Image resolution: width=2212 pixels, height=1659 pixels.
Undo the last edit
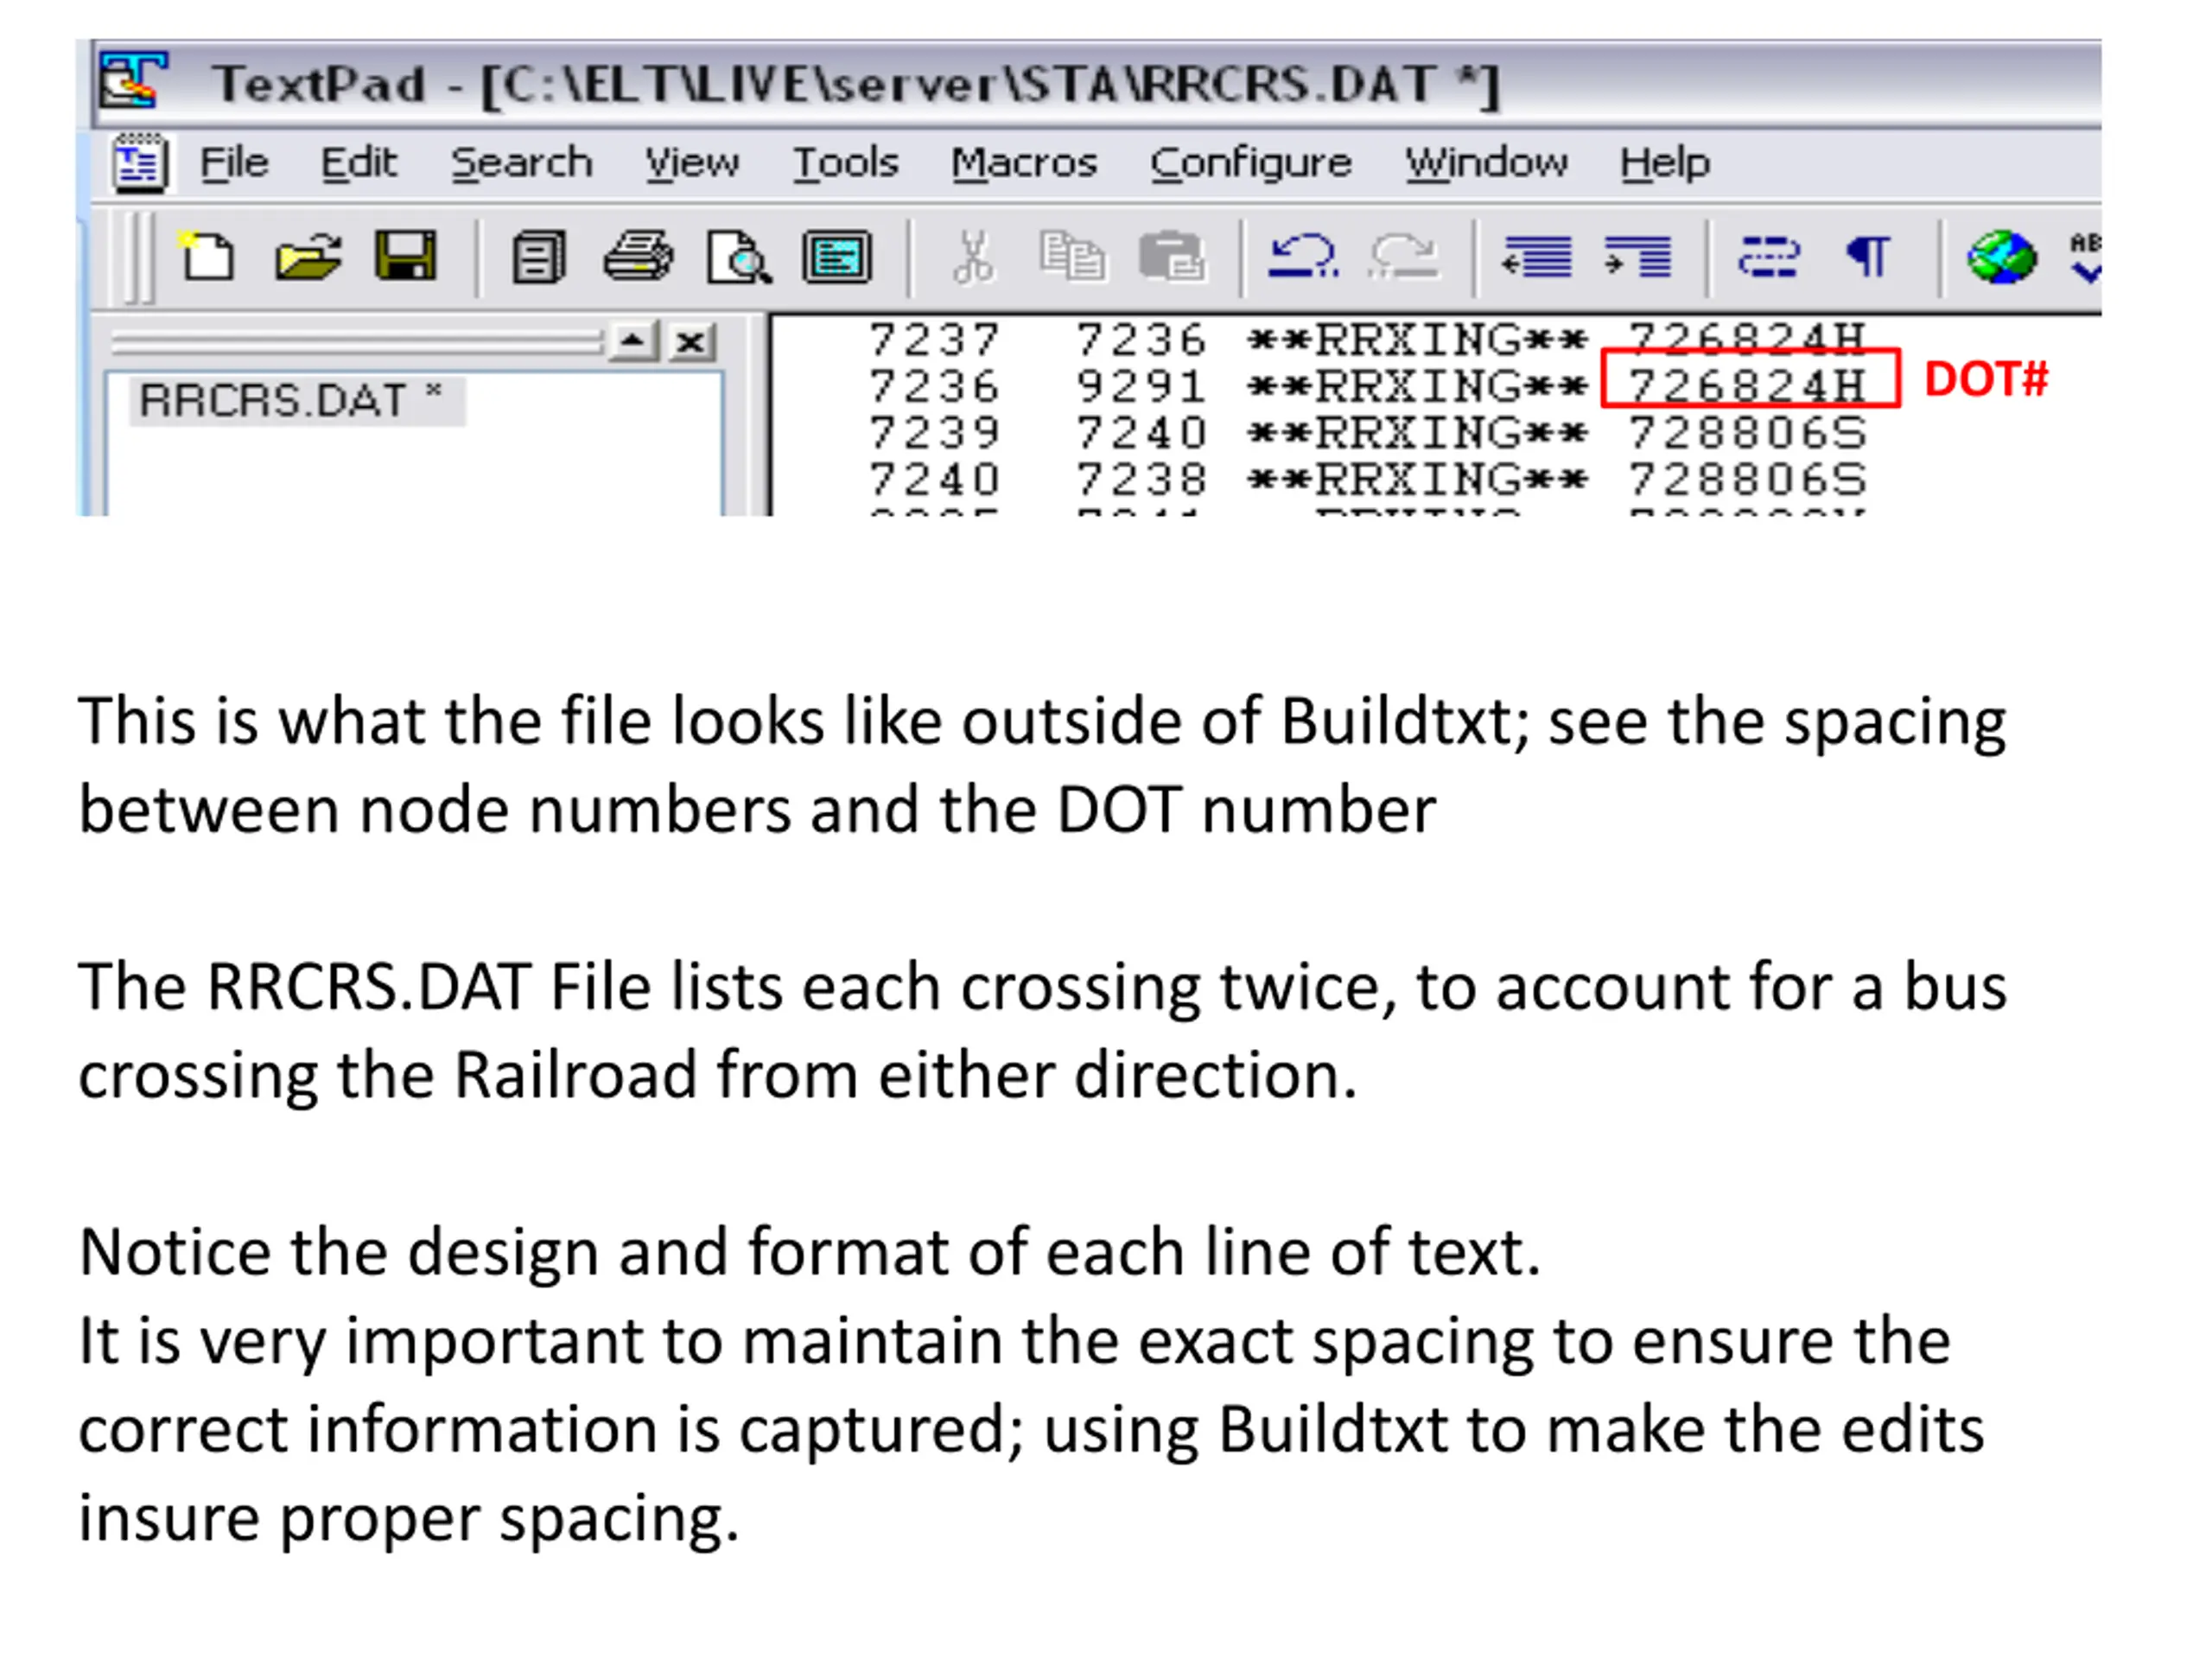pyautogui.click(x=1303, y=257)
